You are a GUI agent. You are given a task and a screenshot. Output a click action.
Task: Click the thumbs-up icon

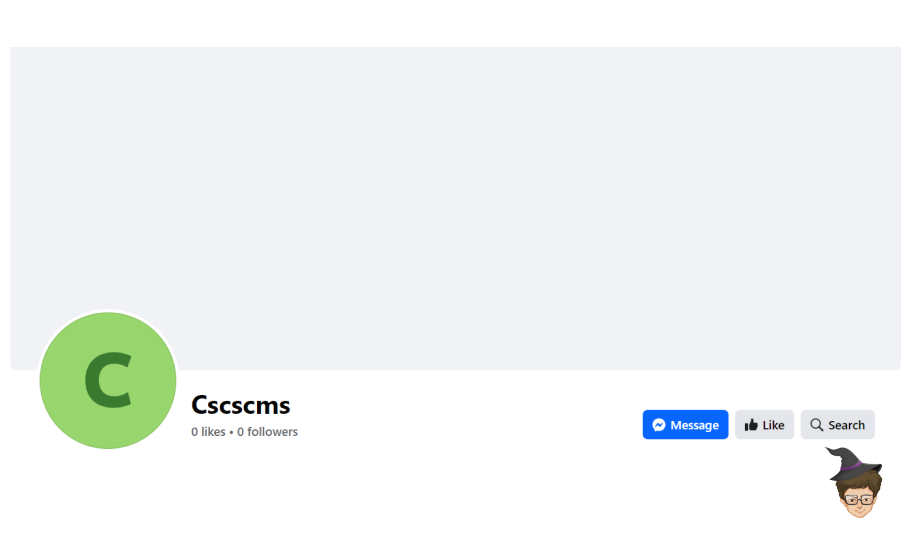pos(751,425)
